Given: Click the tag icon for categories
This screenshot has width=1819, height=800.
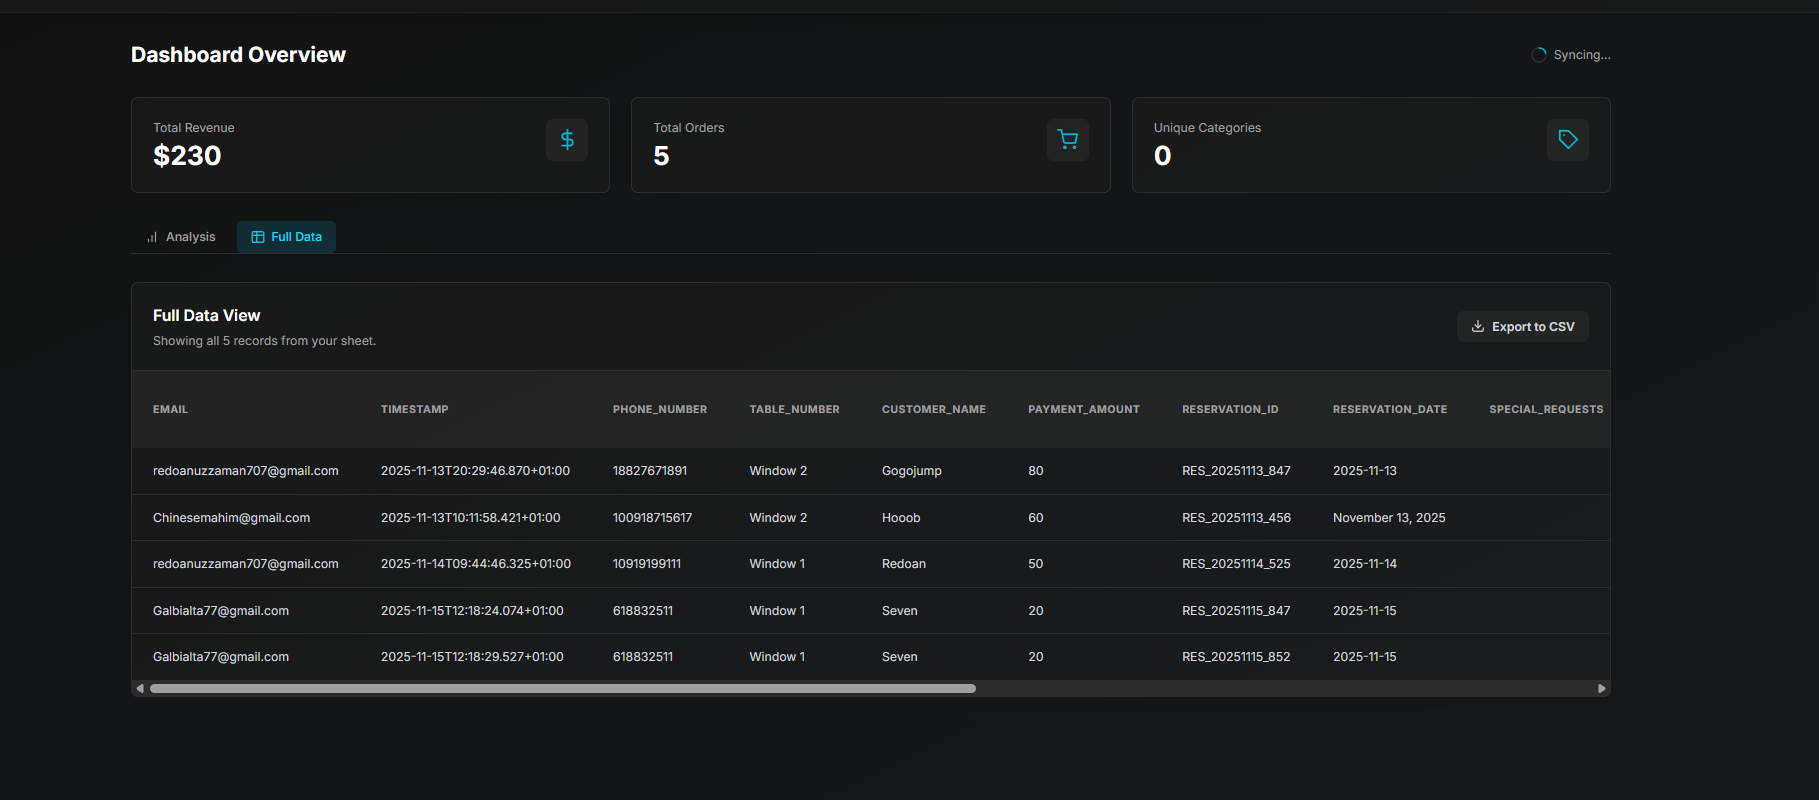Looking at the screenshot, I should 1567,140.
